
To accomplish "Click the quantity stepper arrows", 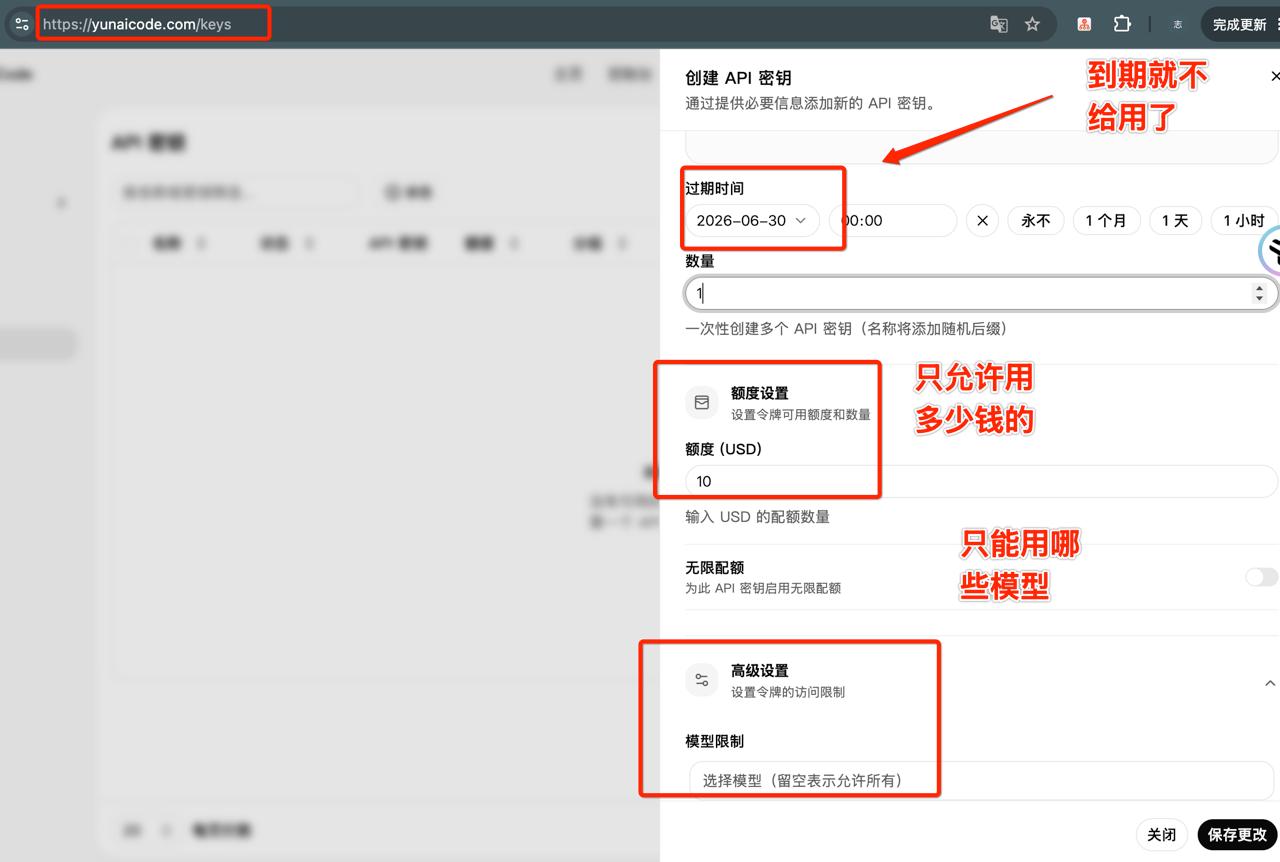I will 1259,293.
